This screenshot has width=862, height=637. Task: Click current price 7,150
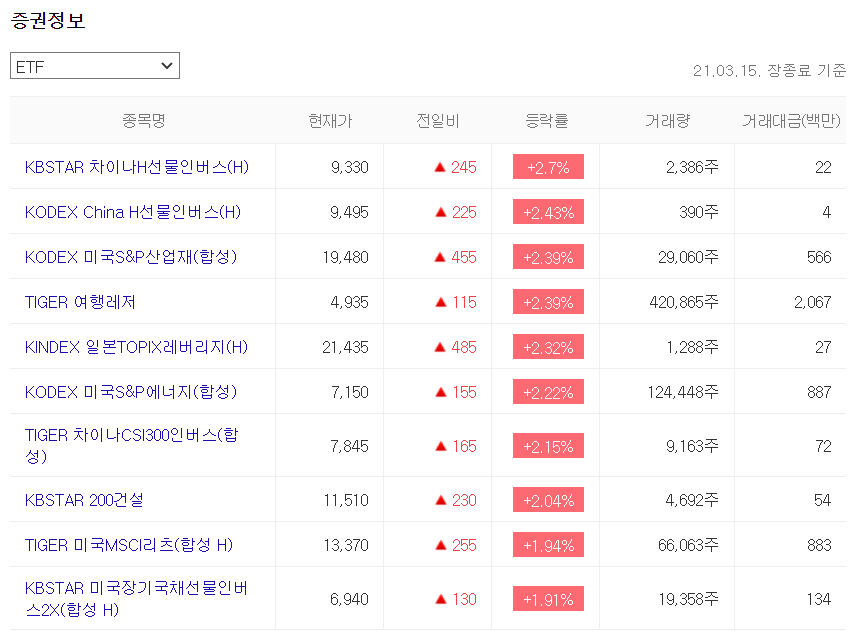point(350,392)
